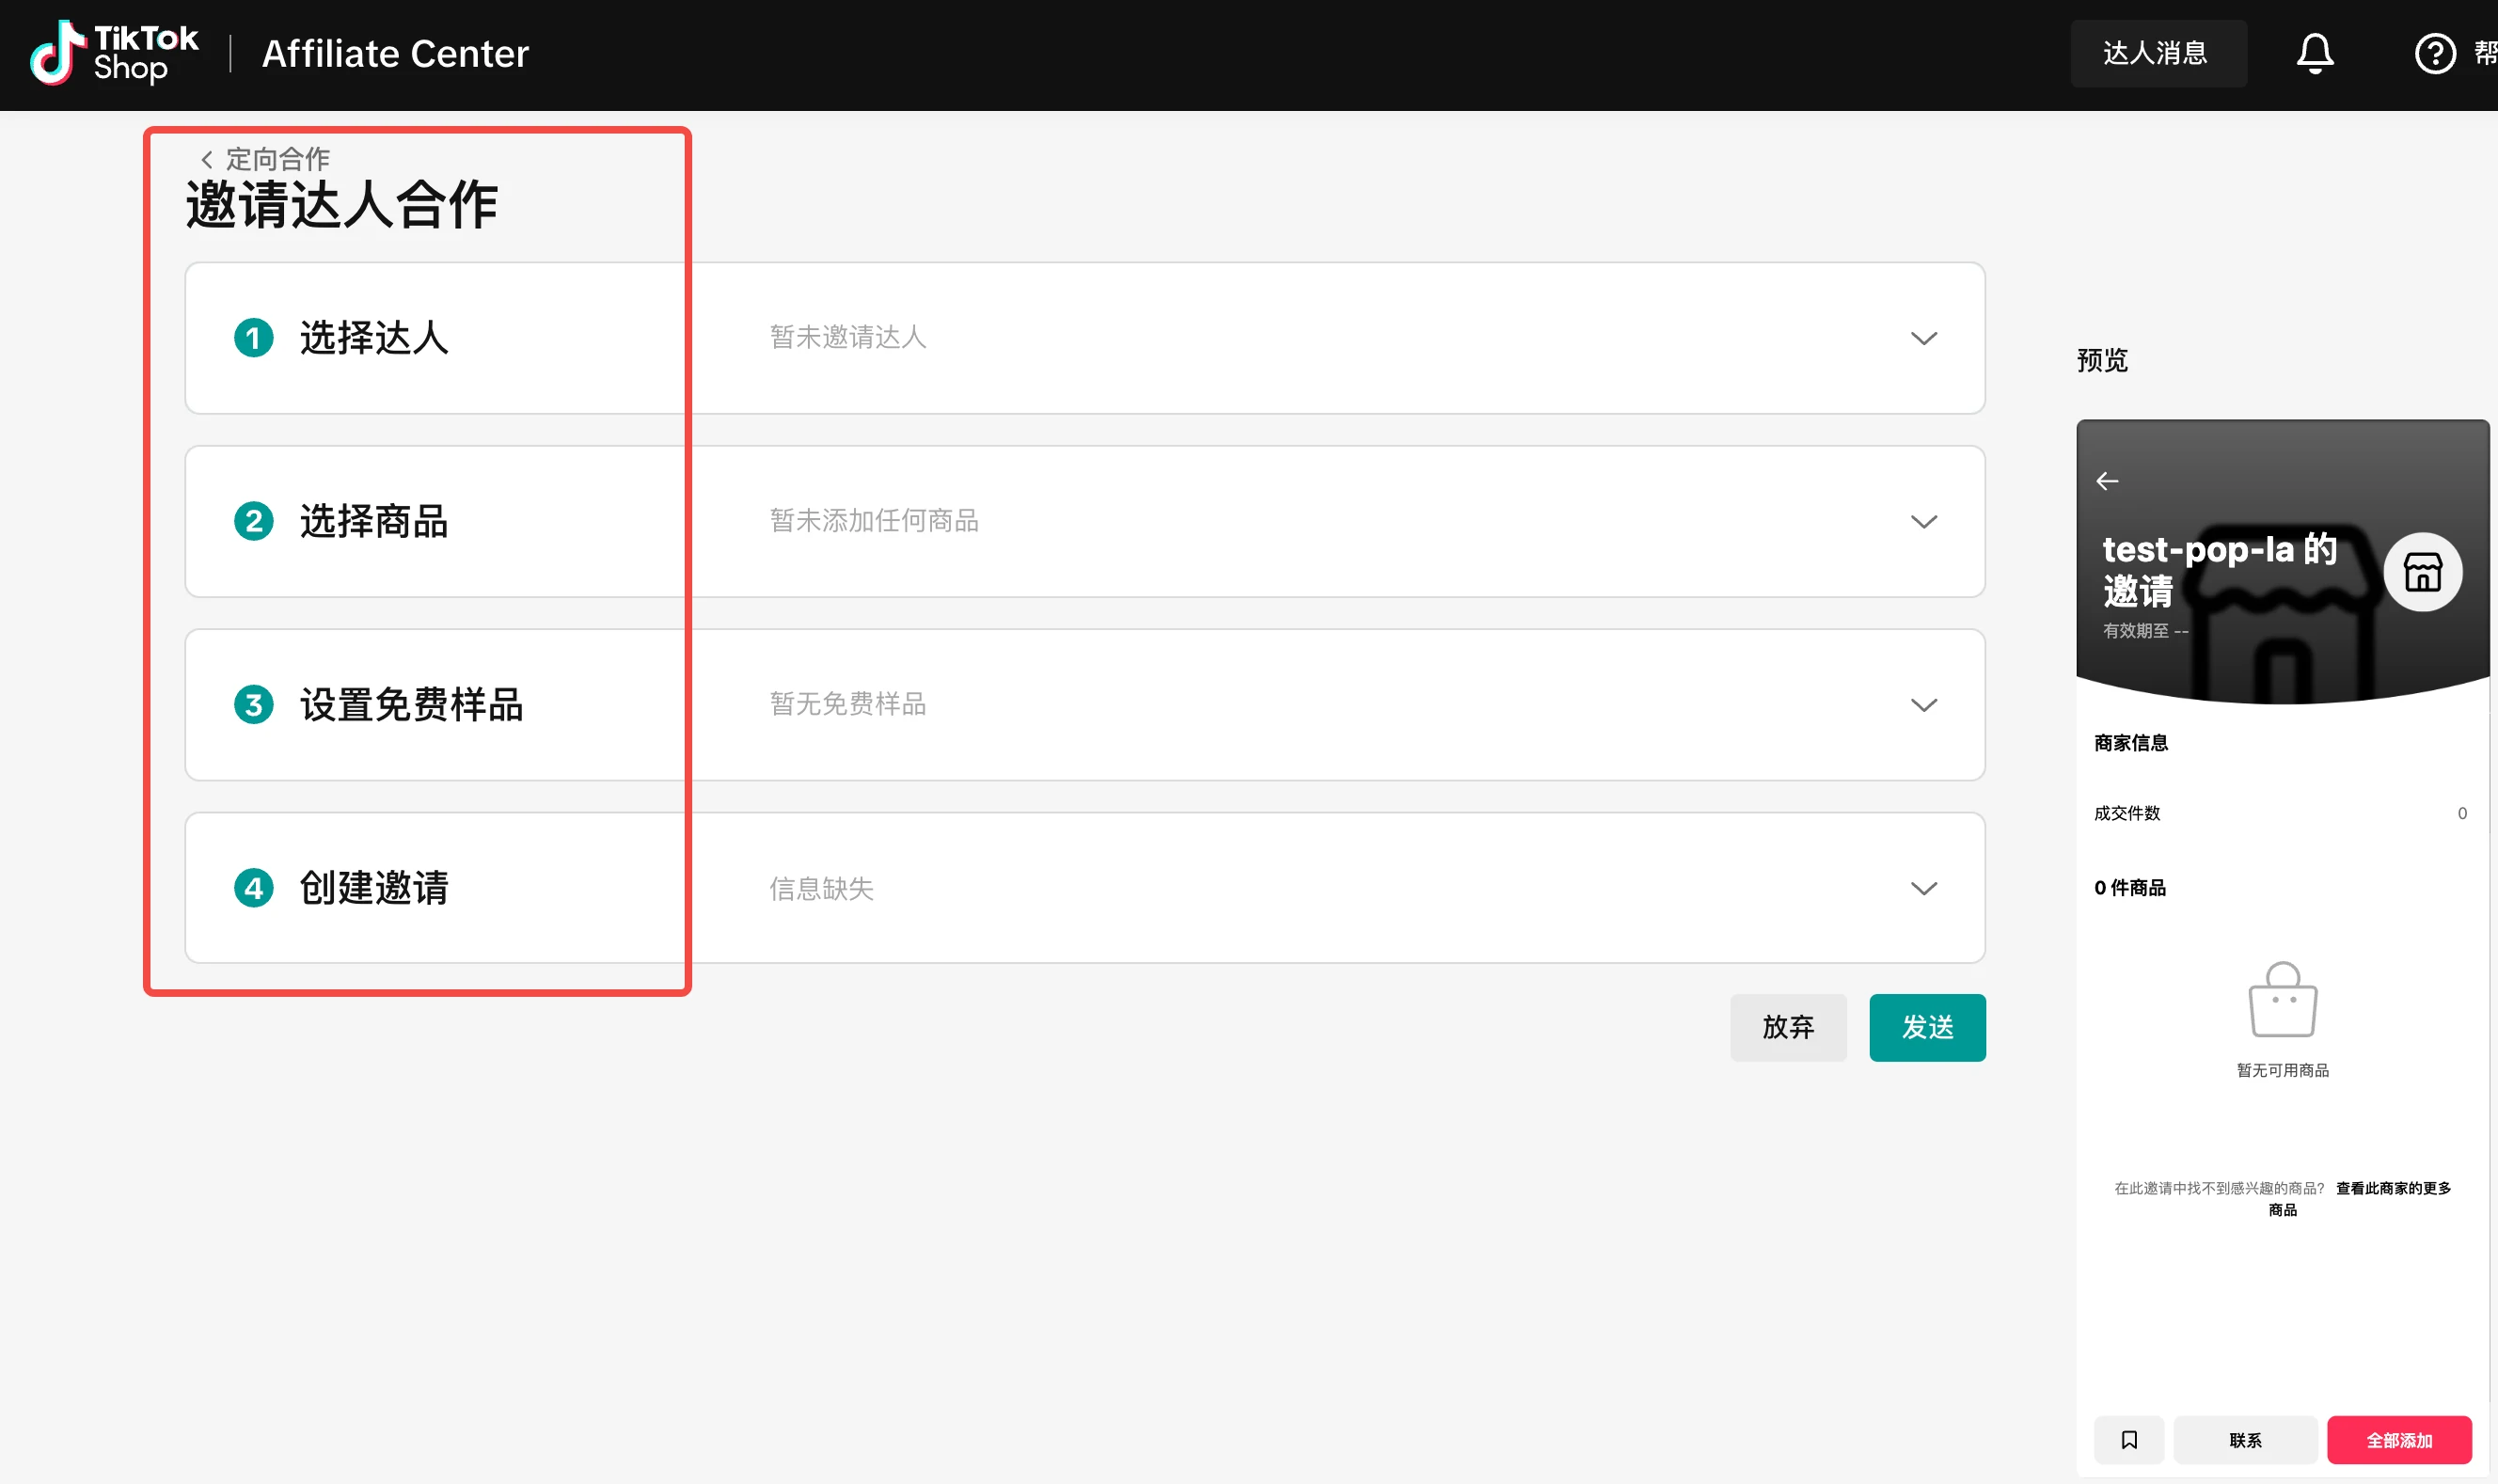Click the 发送 button

[x=1926, y=1027]
